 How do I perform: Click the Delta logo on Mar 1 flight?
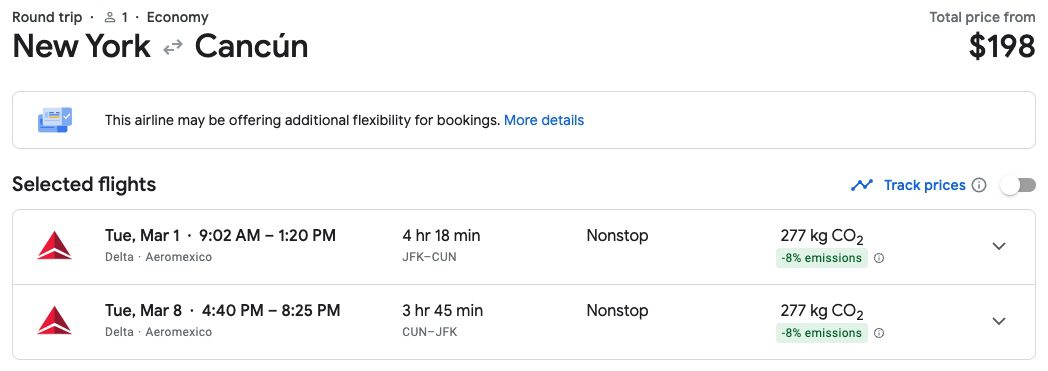(54, 246)
